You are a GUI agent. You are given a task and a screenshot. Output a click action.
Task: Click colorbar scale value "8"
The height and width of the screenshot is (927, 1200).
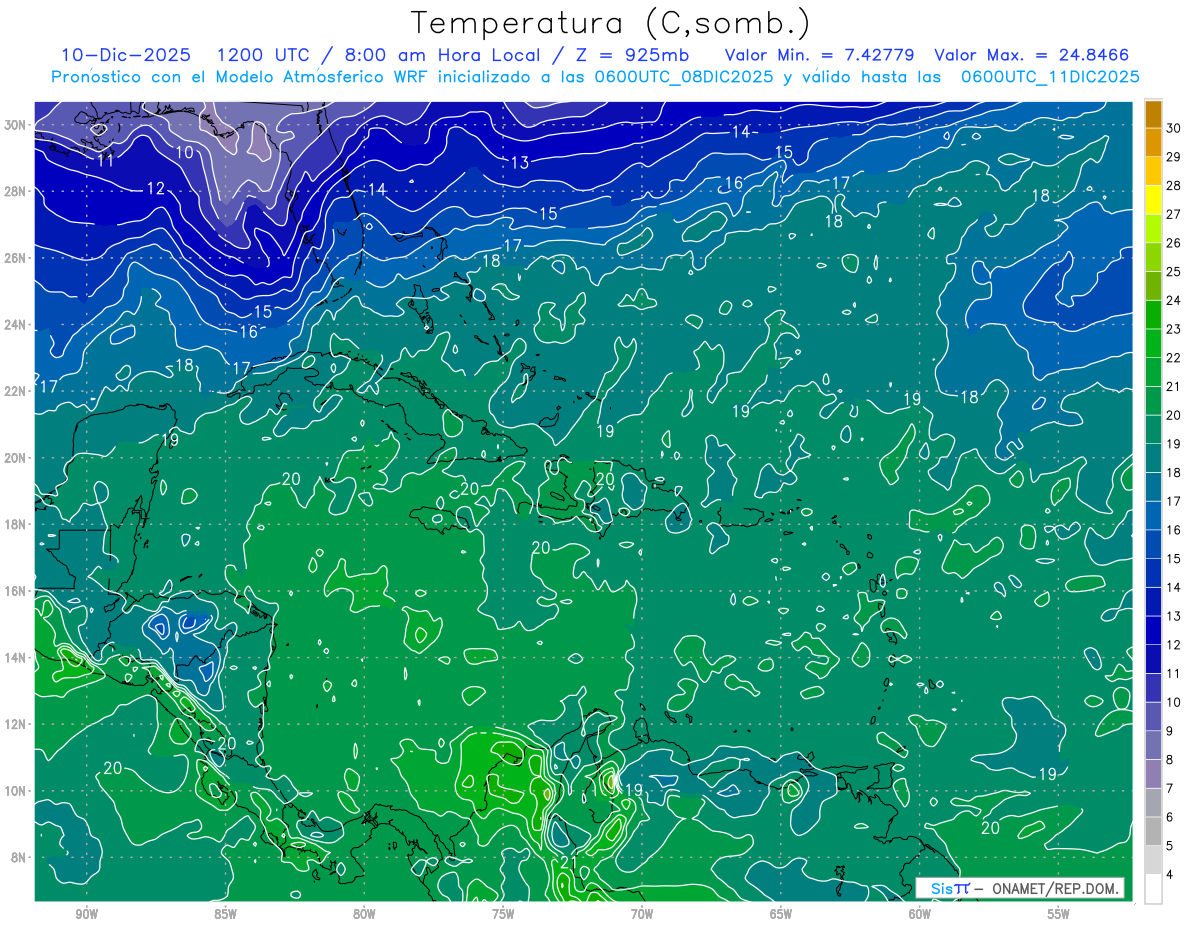pyautogui.click(x=1171, y=760)
